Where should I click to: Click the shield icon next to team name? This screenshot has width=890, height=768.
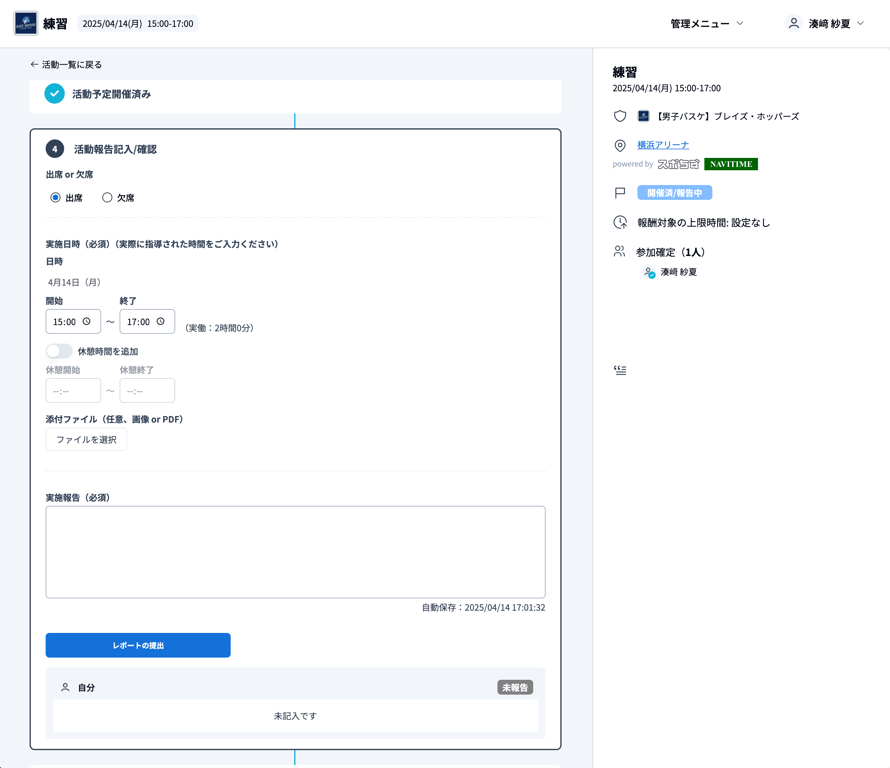coord(620,116)
